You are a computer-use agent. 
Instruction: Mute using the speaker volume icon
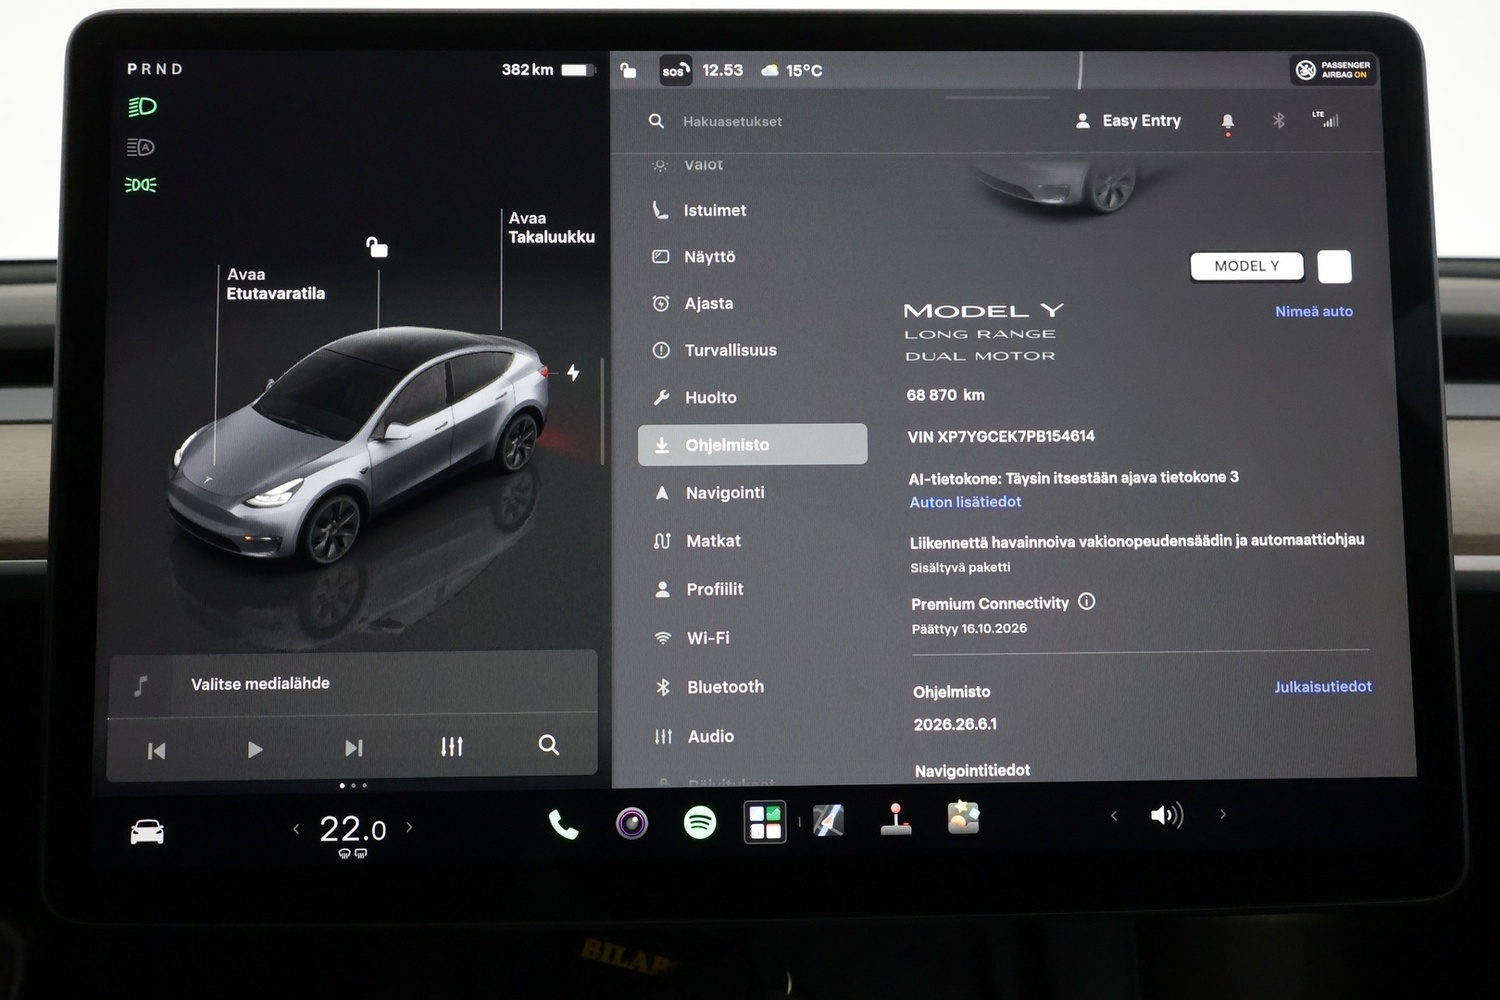(1167, 815)
